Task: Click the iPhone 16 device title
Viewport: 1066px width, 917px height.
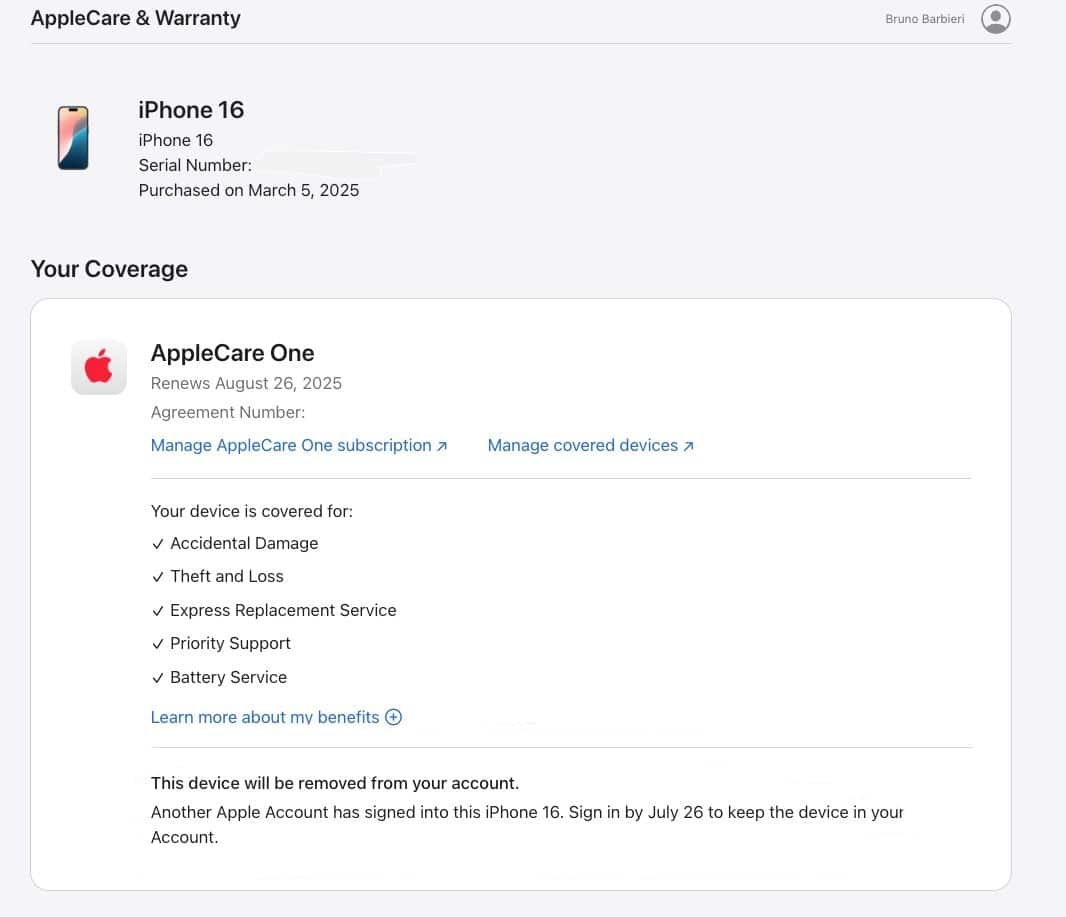Action: click(x=191, y=110)
